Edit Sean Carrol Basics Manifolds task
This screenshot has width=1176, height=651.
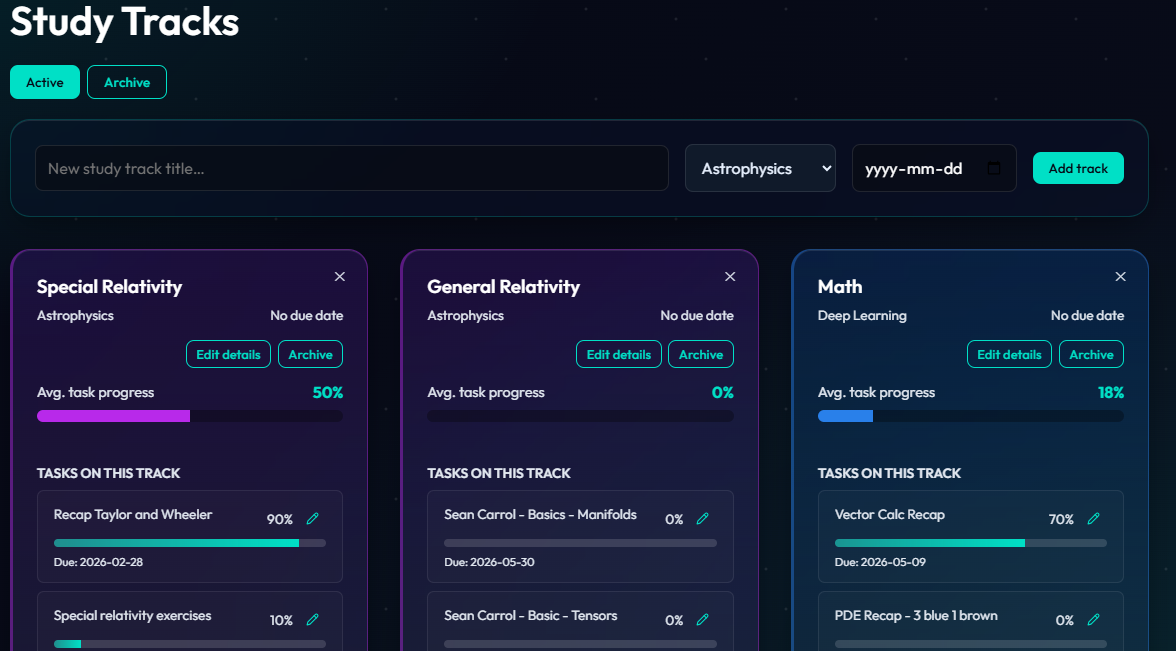pos(703,518)
